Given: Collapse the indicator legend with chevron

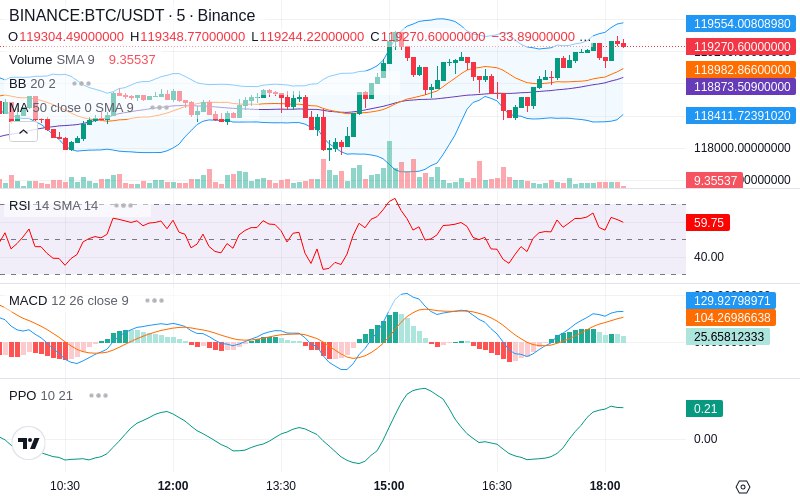Looking at the screenshot, I should click(23, 130).
